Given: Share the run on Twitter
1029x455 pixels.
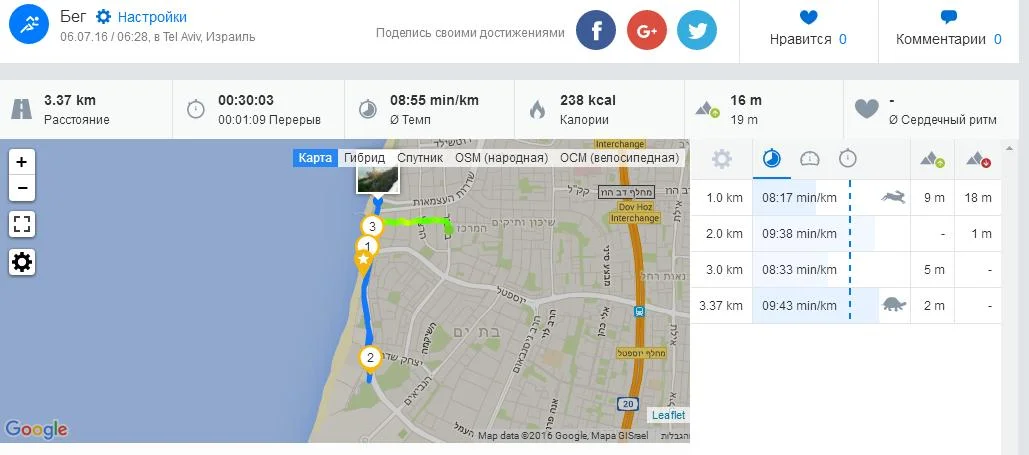Looking at the screenshot, I should pos(697,30).
